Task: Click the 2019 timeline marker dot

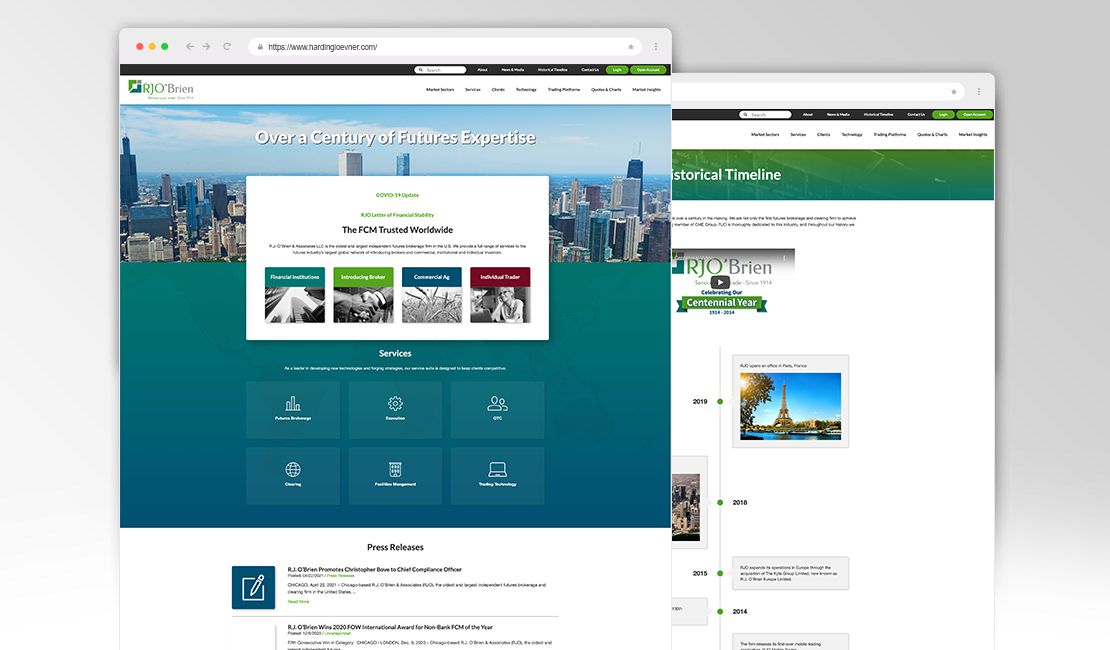Action: click(x=720, y=401)
